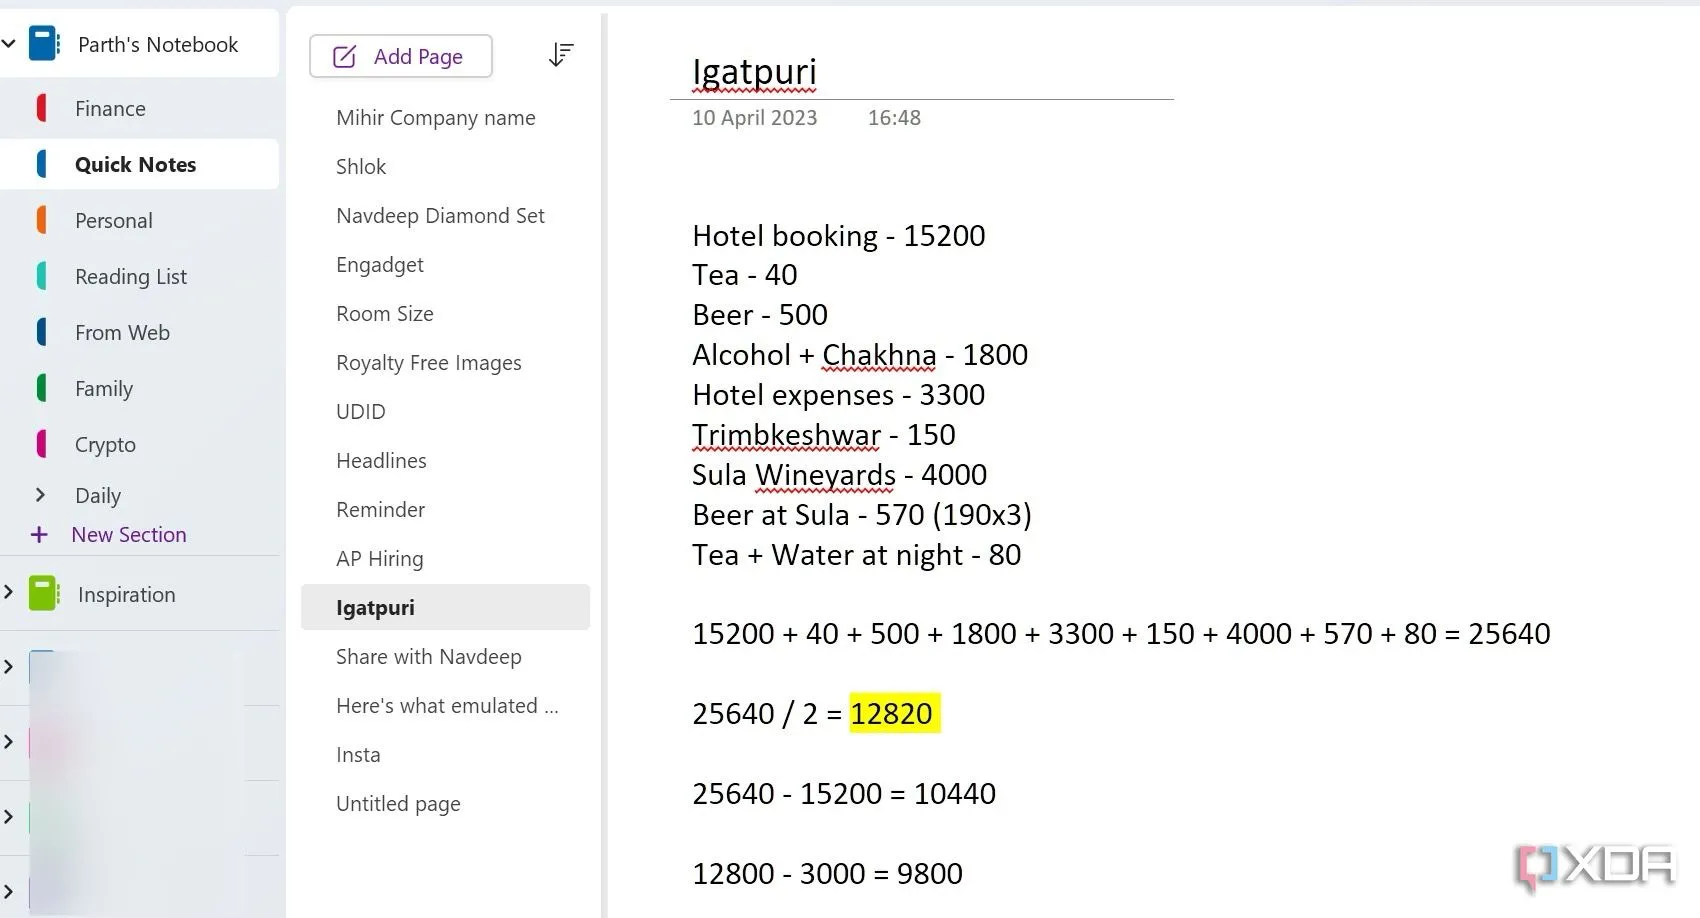
Task: Click the Add Page button
Action: [x=401, y=56]
